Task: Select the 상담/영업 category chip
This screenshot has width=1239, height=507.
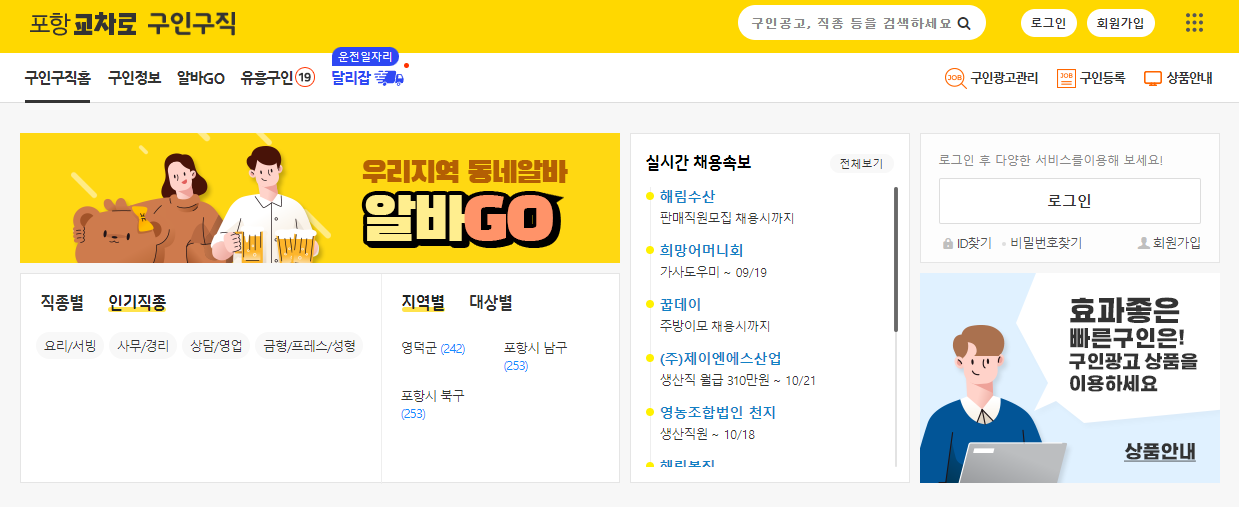Action: tap(216, 346)
